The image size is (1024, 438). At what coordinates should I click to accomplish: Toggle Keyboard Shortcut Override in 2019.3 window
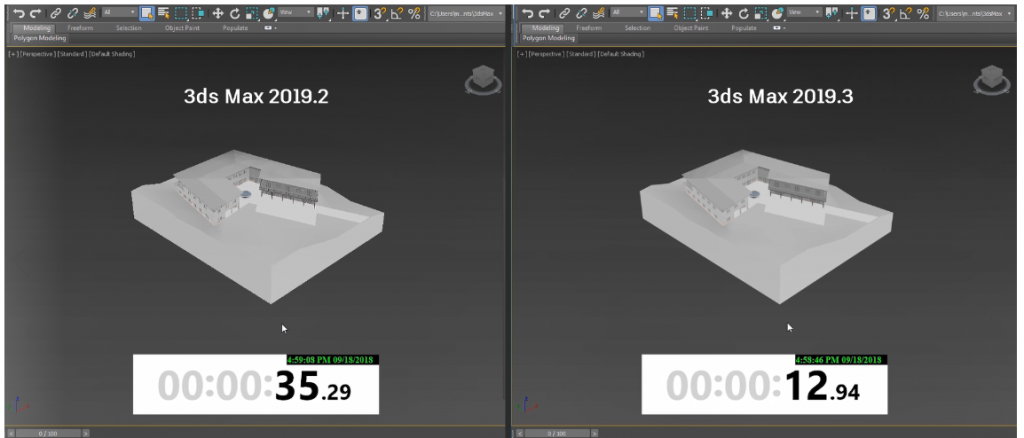click(869, 13)
